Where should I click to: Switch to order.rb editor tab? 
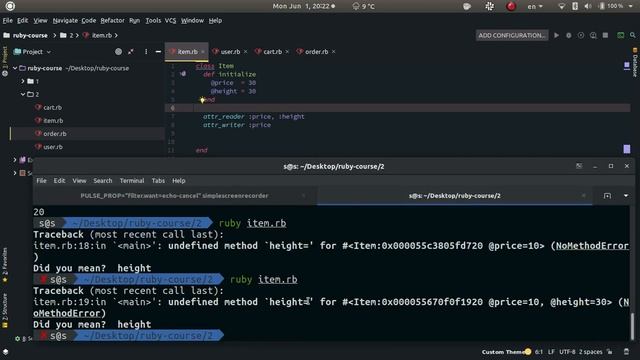click(x=316, y=52)
